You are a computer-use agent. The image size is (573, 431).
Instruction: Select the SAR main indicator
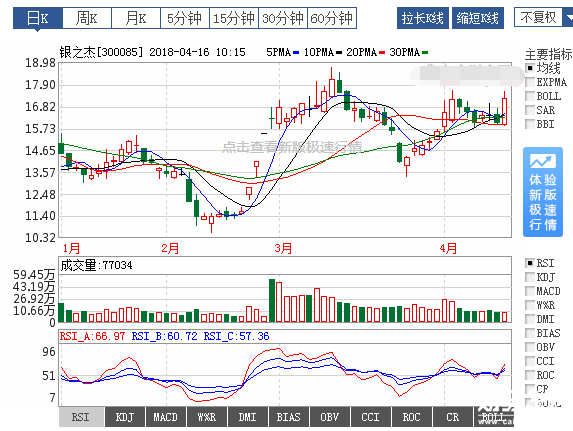530,110
